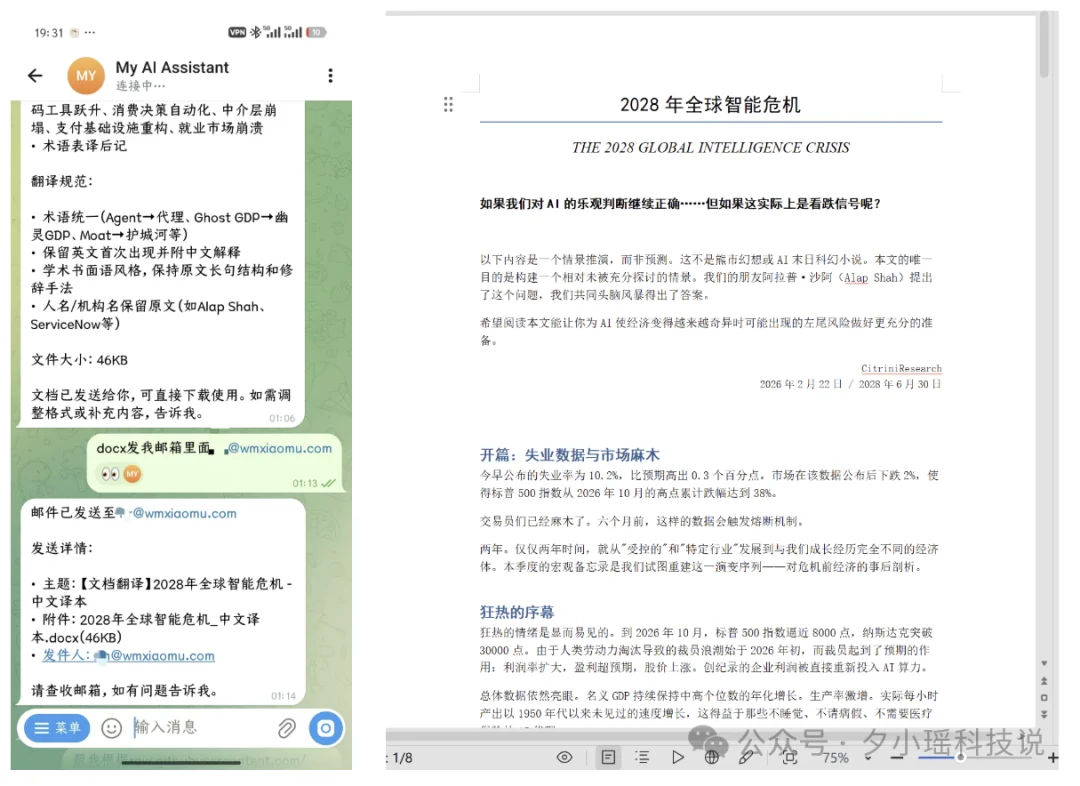Open the chat options three-dot menu
The image size is (1080, 786).
(x=330, y=75)
